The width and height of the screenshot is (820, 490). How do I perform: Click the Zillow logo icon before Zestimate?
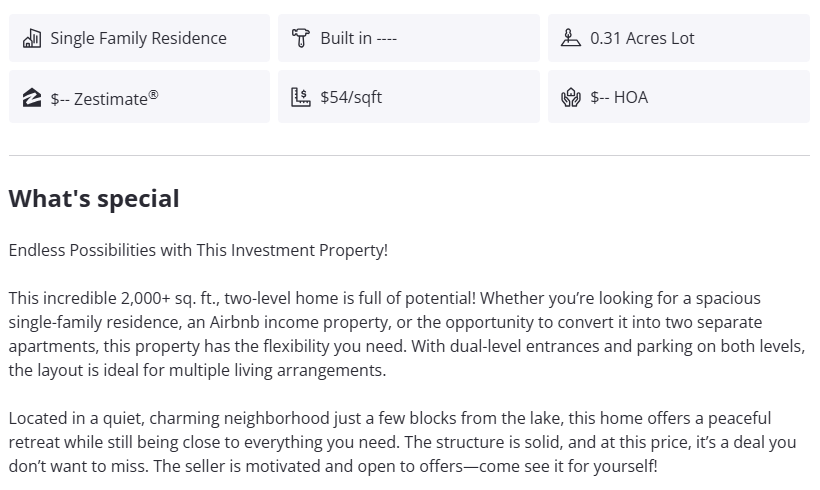[x=32, y=98]
